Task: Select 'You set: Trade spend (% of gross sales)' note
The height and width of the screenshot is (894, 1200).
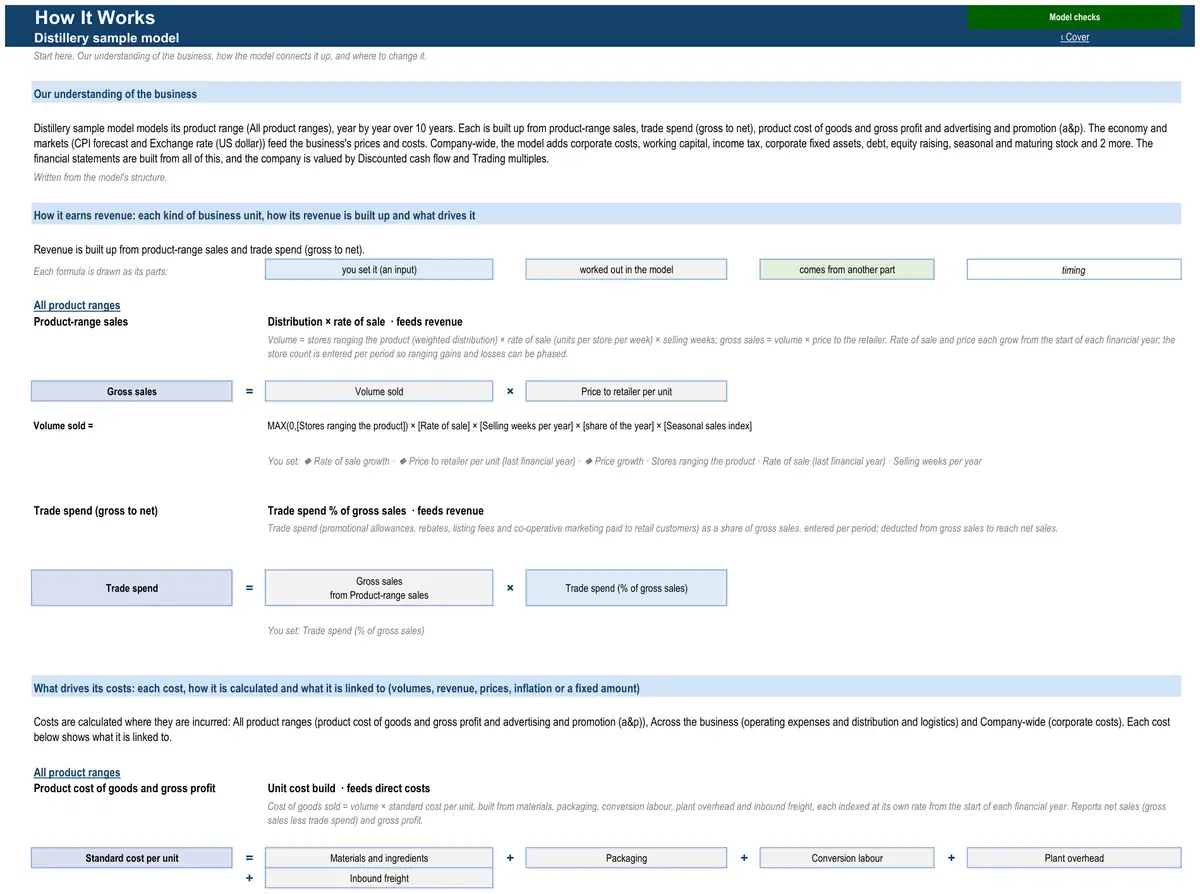Action: 346,631
